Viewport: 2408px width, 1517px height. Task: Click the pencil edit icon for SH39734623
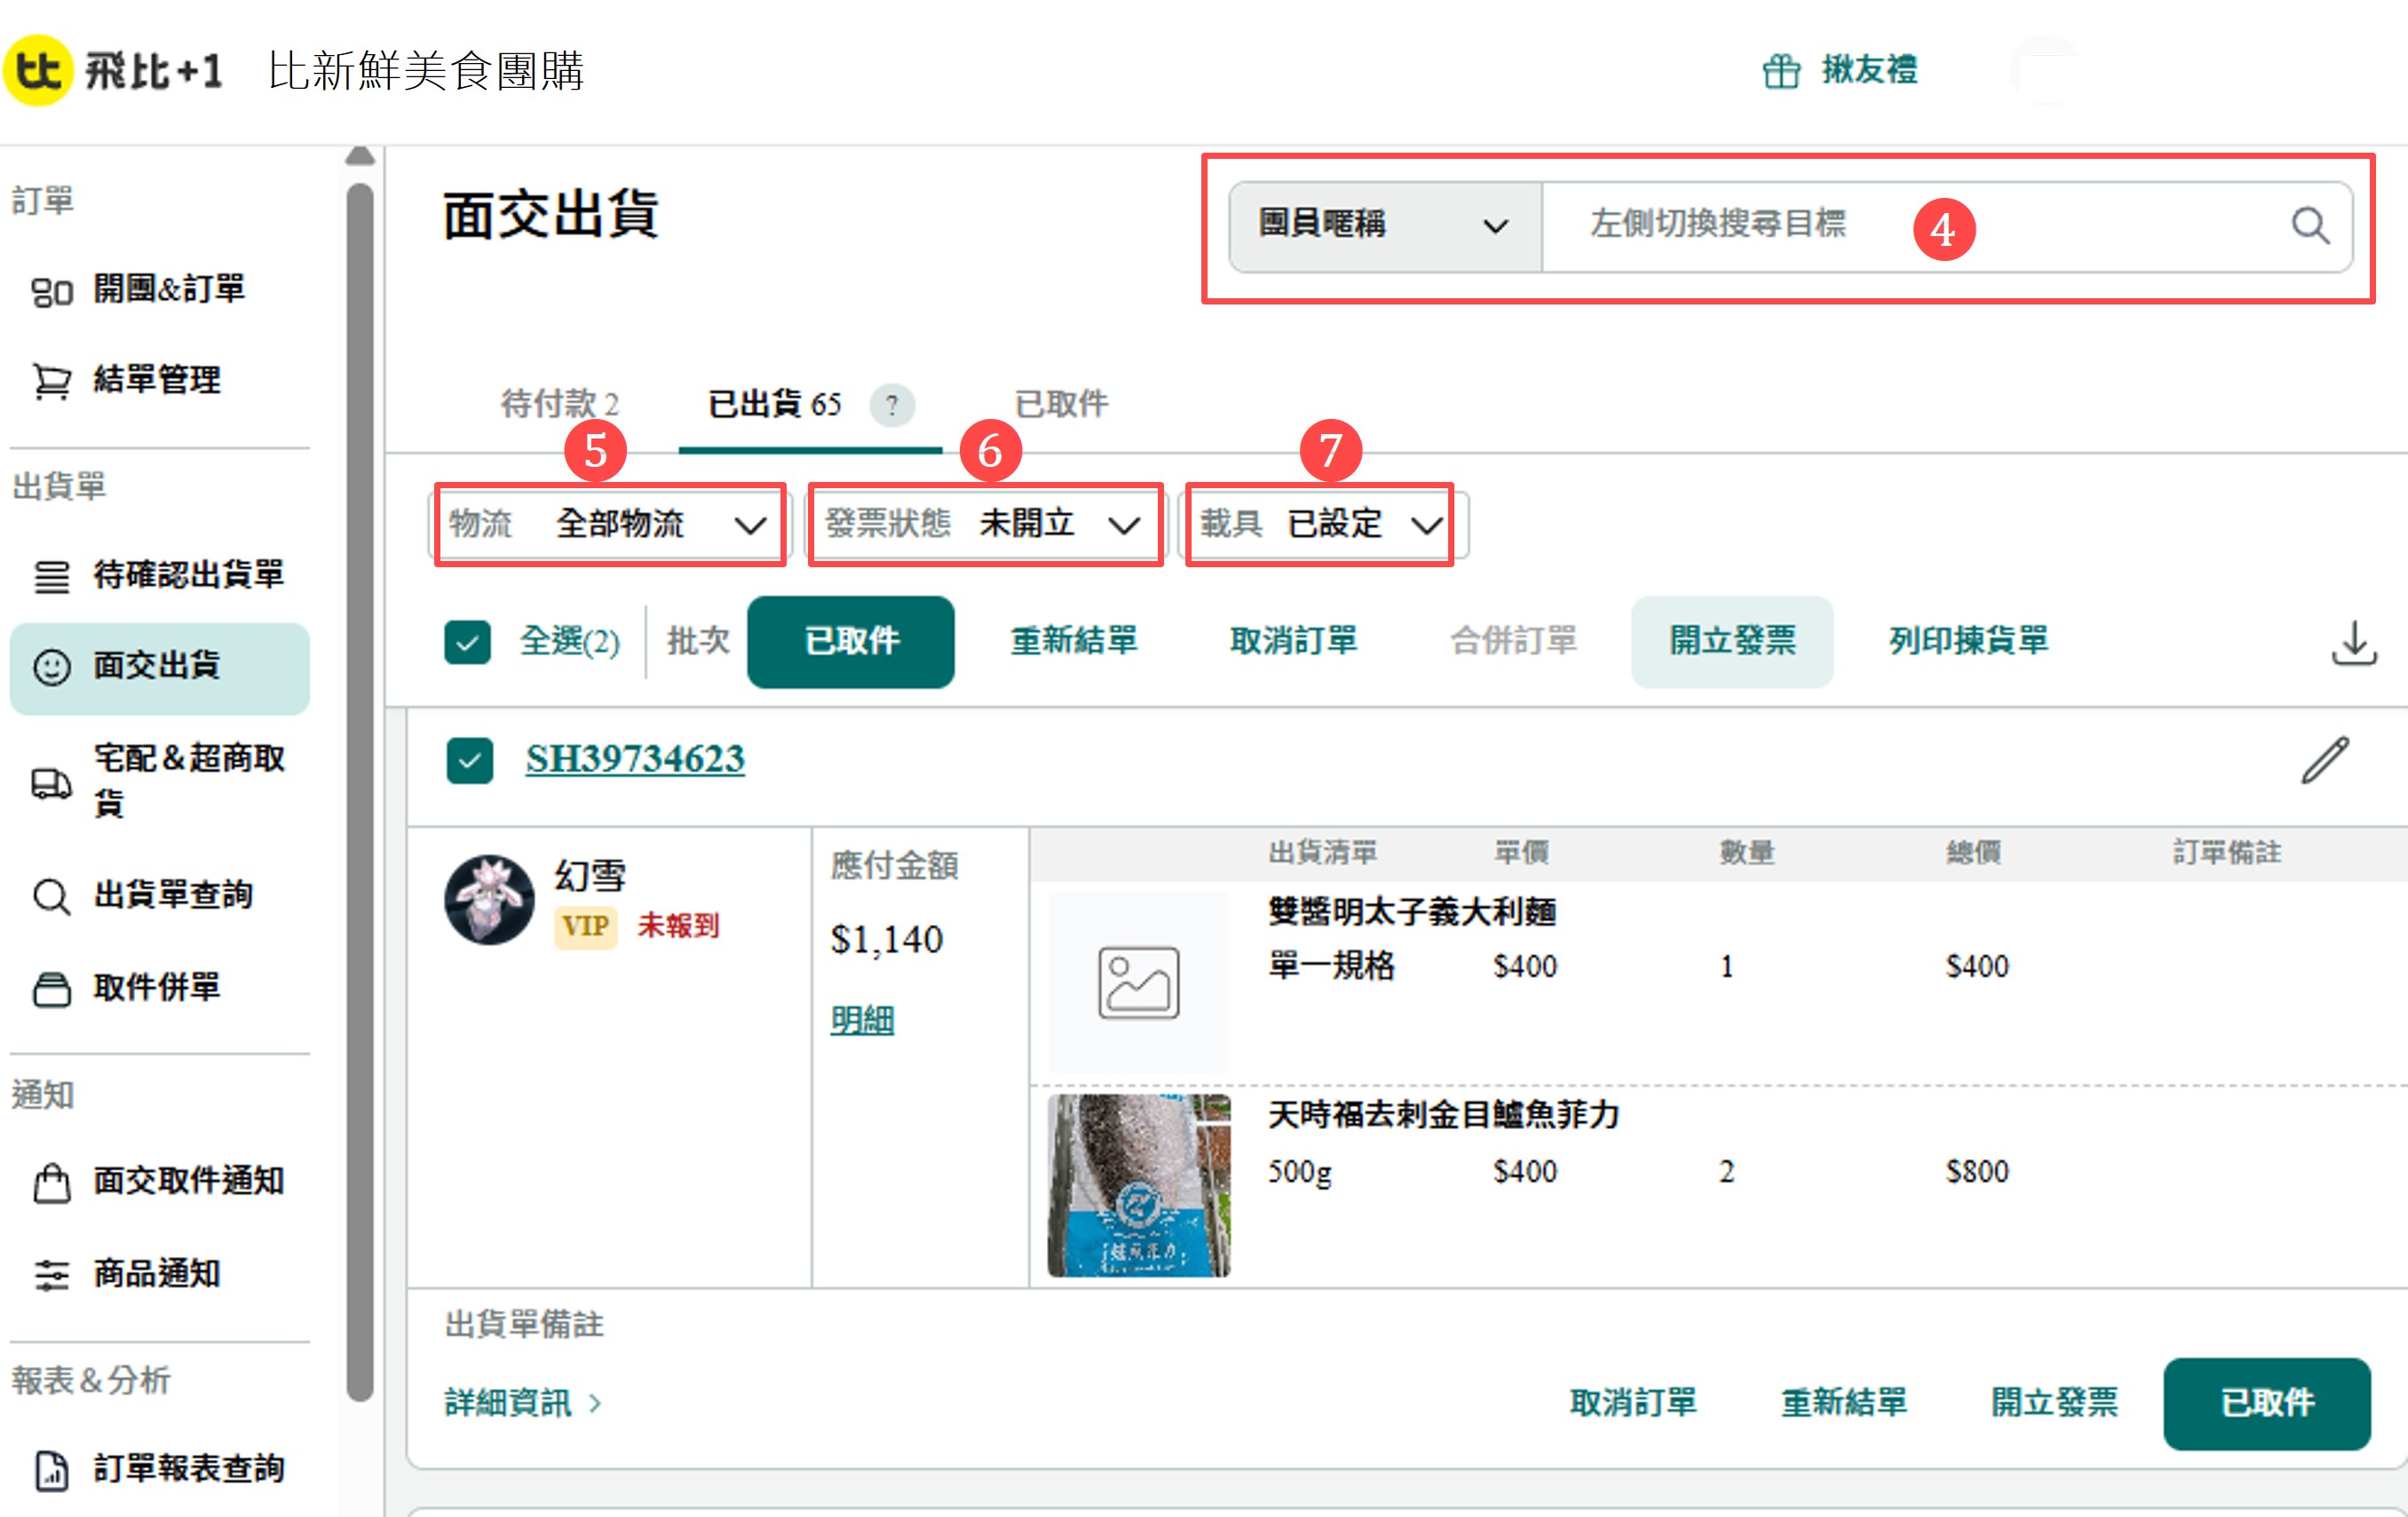2325,761
